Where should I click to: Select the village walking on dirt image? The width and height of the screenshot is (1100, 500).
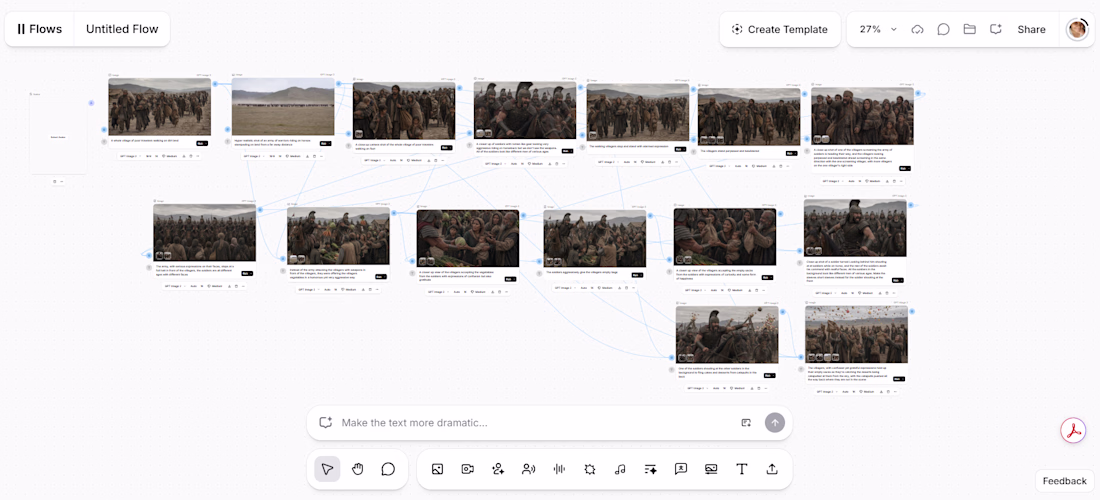click(x=159, y=107)
